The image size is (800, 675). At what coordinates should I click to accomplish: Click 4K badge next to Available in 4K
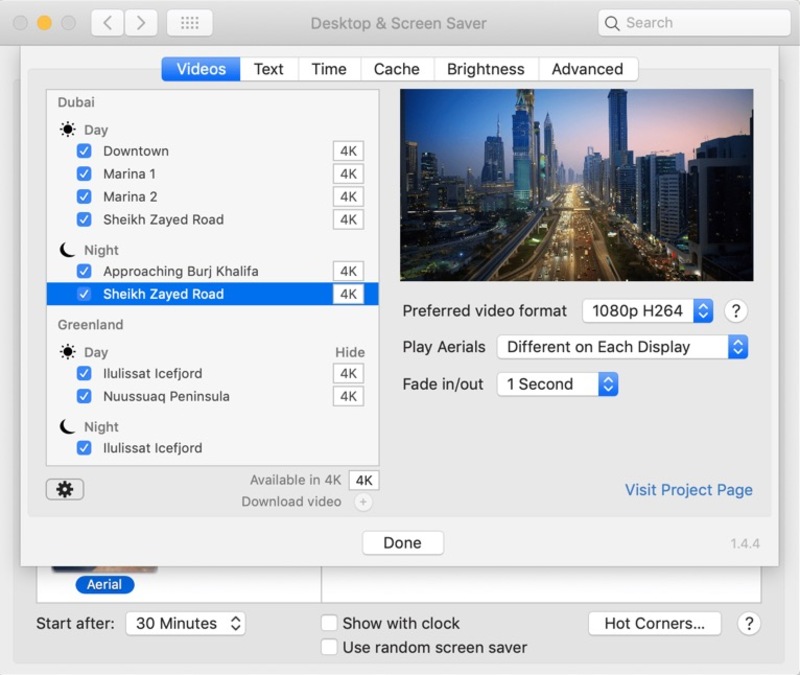click(364, 480)
